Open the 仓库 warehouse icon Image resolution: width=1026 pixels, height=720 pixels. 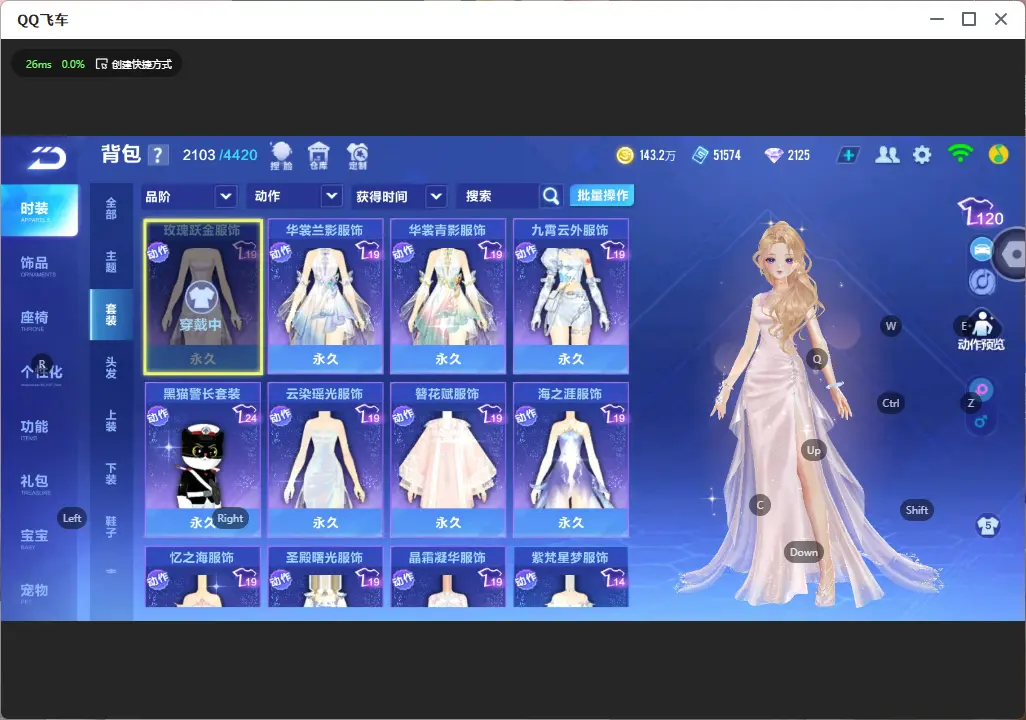[x=319, y=156]
